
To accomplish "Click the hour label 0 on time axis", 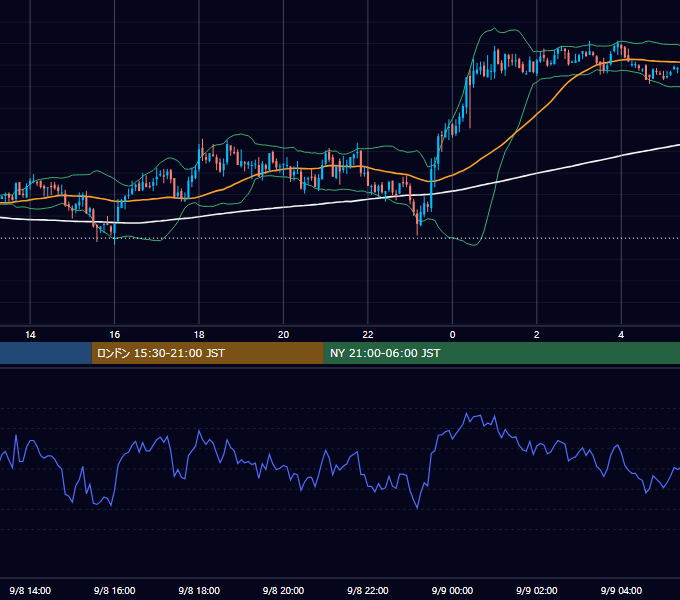I will pos(452,335).
